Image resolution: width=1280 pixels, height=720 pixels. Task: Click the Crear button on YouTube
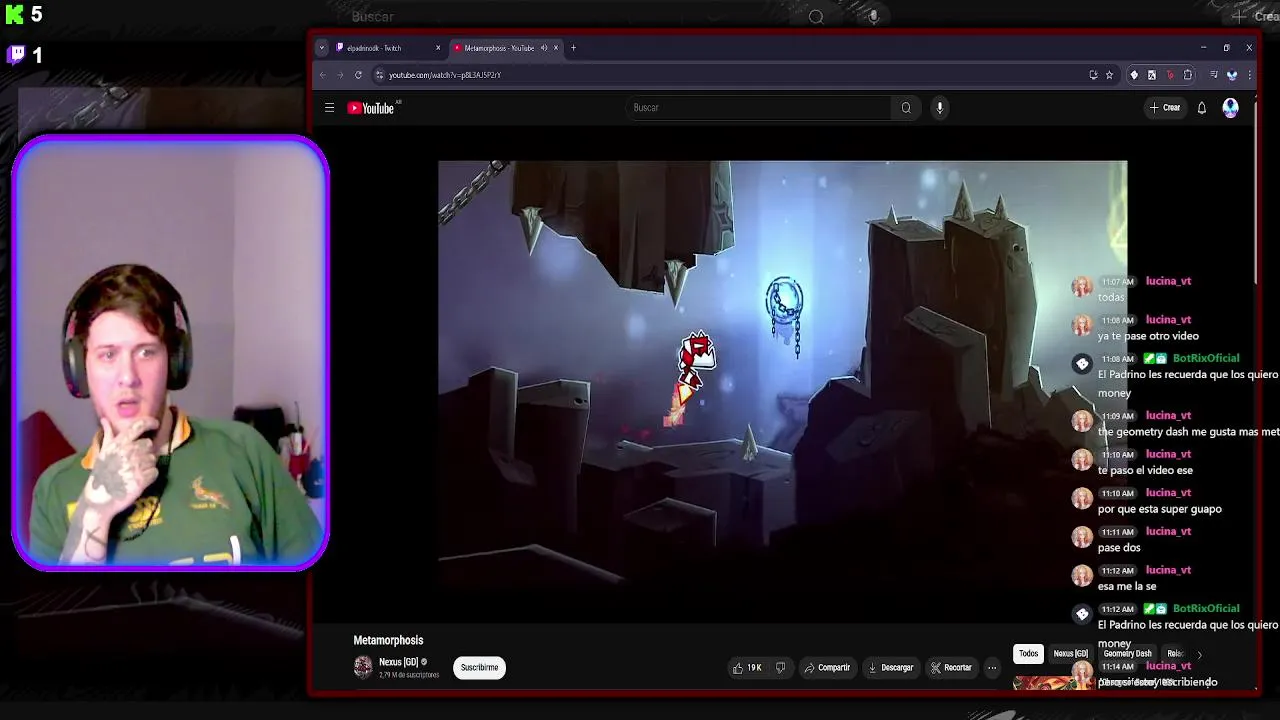[x=1165, y=108]
